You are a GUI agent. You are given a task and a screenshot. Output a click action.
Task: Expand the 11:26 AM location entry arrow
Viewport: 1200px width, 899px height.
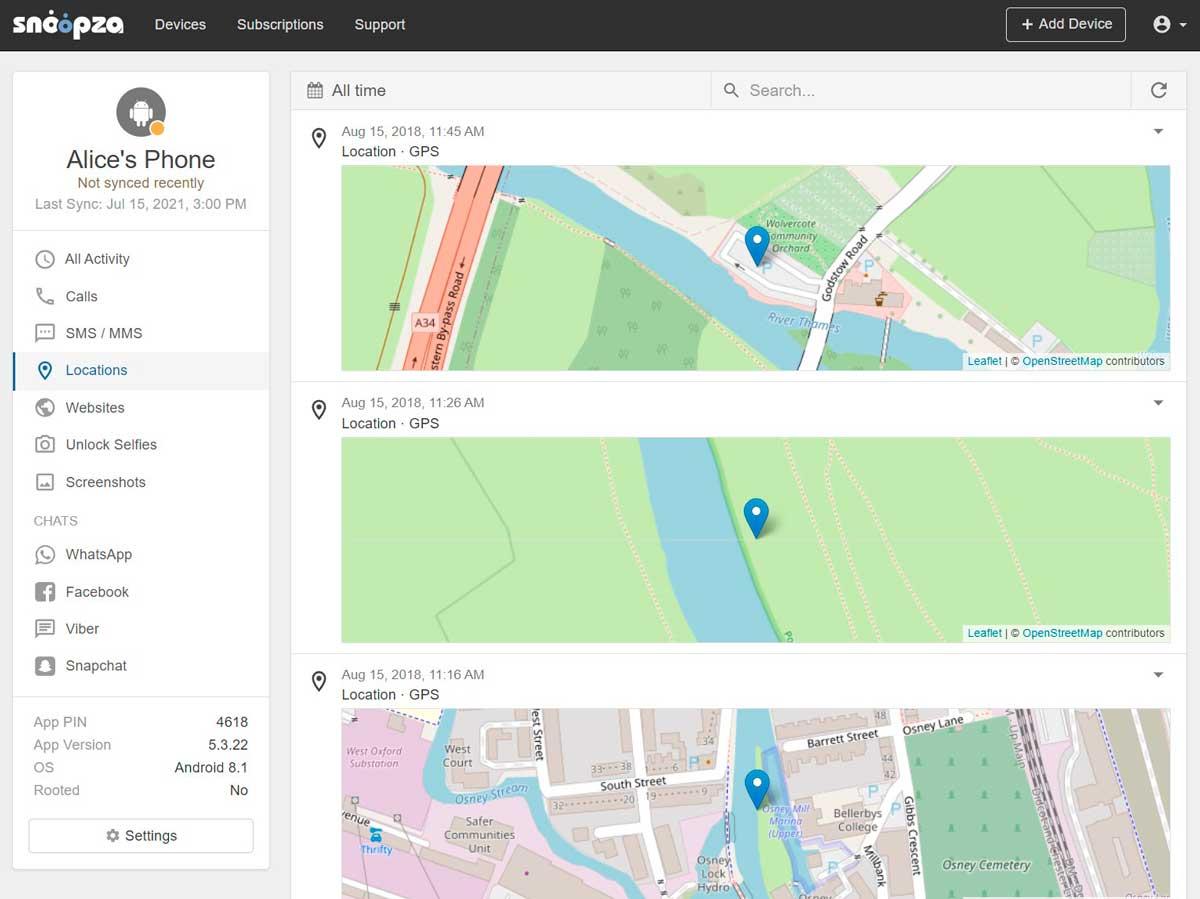[1158, 403]
